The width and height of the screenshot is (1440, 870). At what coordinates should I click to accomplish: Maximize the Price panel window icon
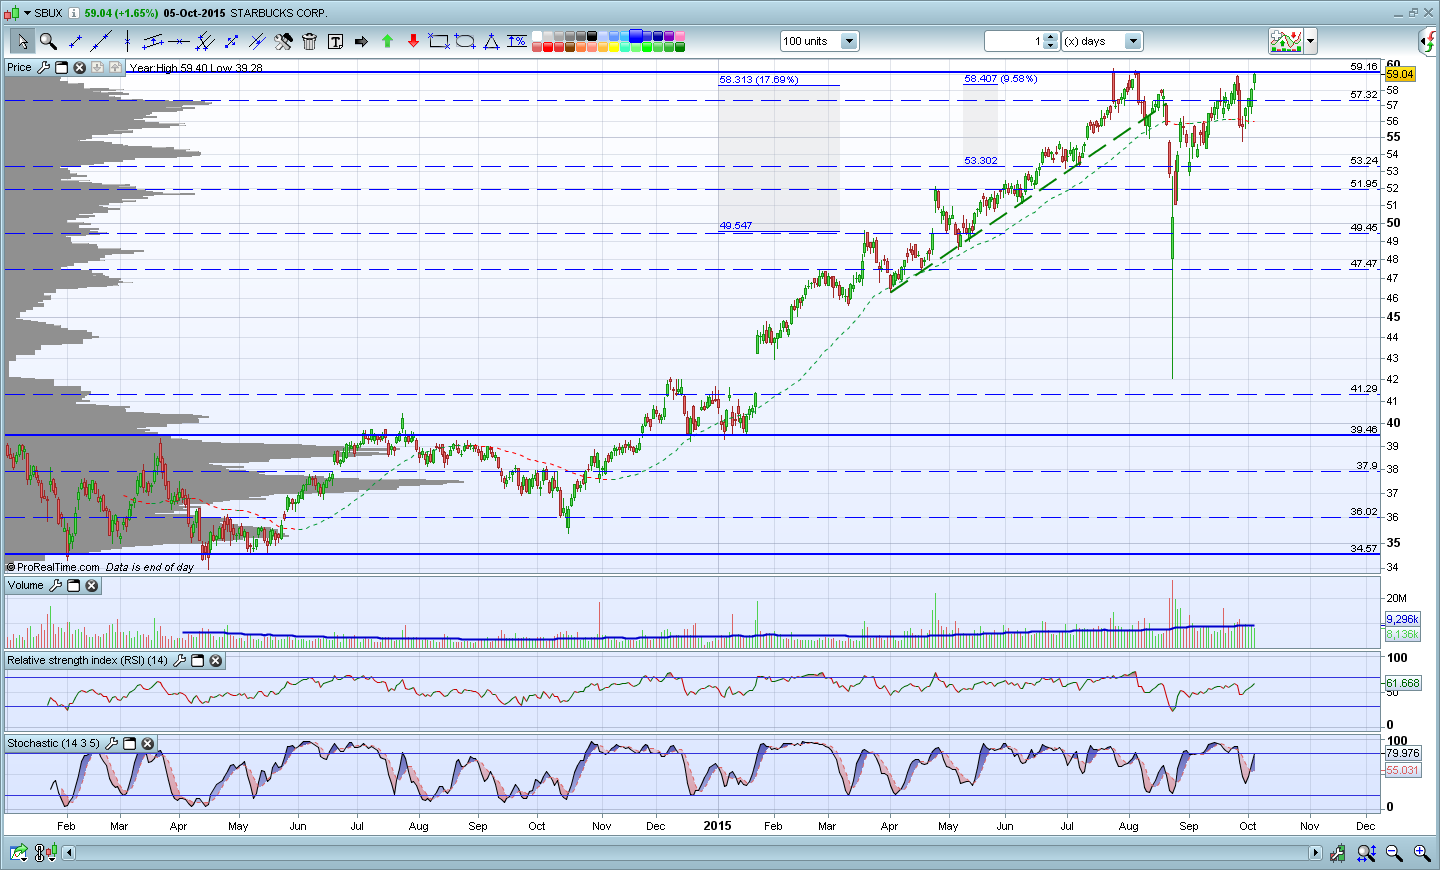point(61,67)
